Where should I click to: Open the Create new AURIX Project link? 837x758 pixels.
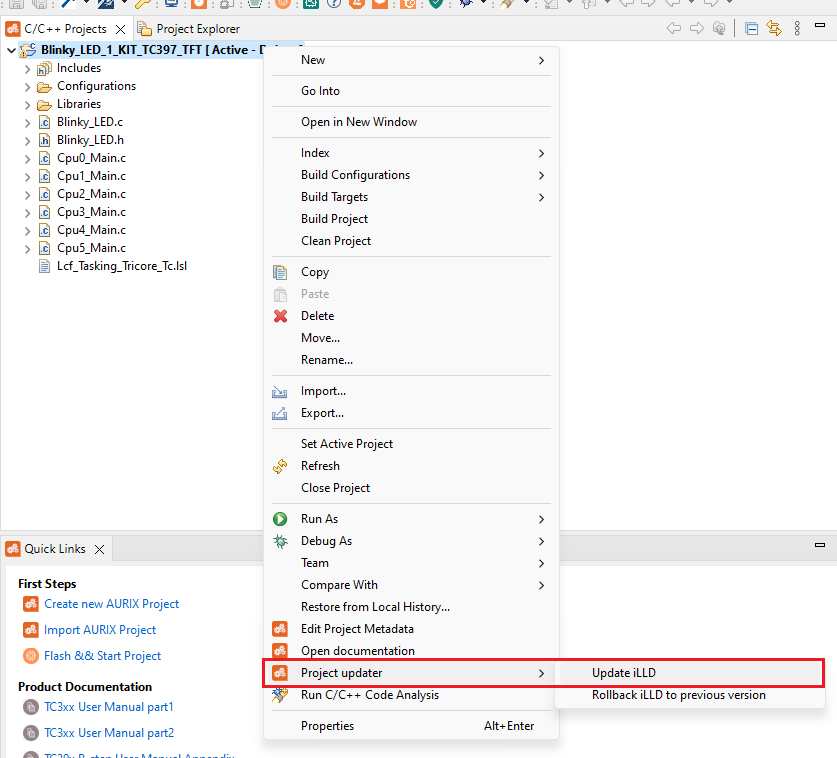[x=111, y=604]
